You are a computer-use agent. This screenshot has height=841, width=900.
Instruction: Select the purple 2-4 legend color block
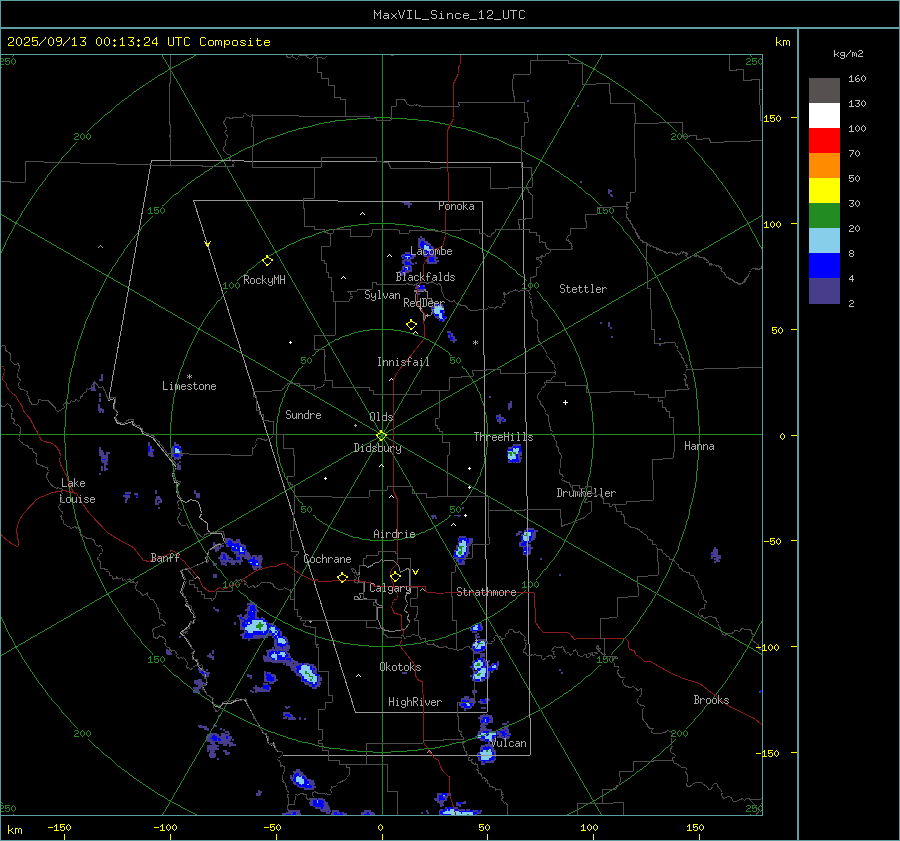824,291
